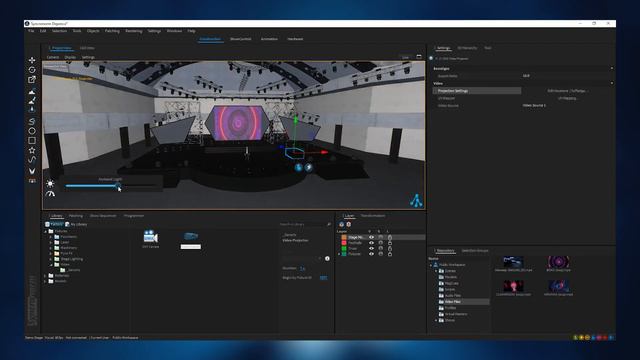Open the Factory library source
Screen dimensions: 640x360
pos(54,224)
